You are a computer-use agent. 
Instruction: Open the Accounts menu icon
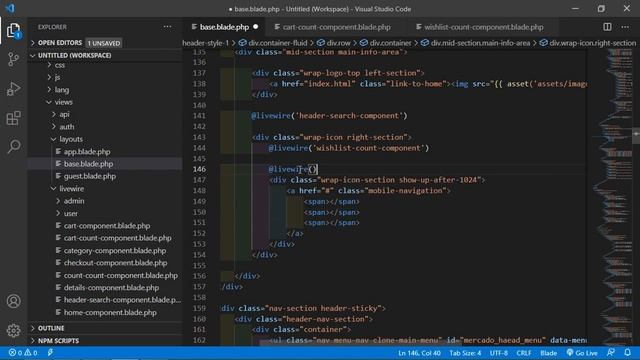(x=13, y=301)
